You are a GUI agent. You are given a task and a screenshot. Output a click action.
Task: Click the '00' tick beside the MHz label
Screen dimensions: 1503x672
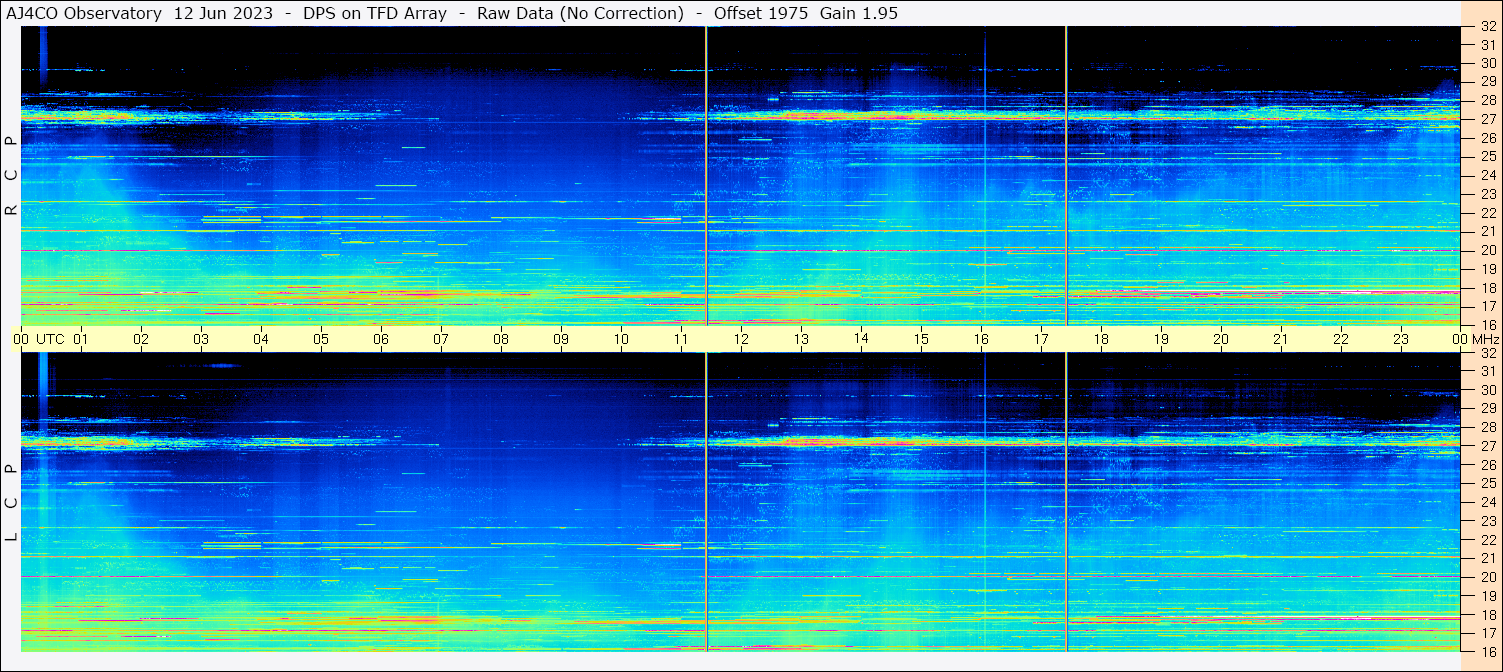pos(1459,339)
